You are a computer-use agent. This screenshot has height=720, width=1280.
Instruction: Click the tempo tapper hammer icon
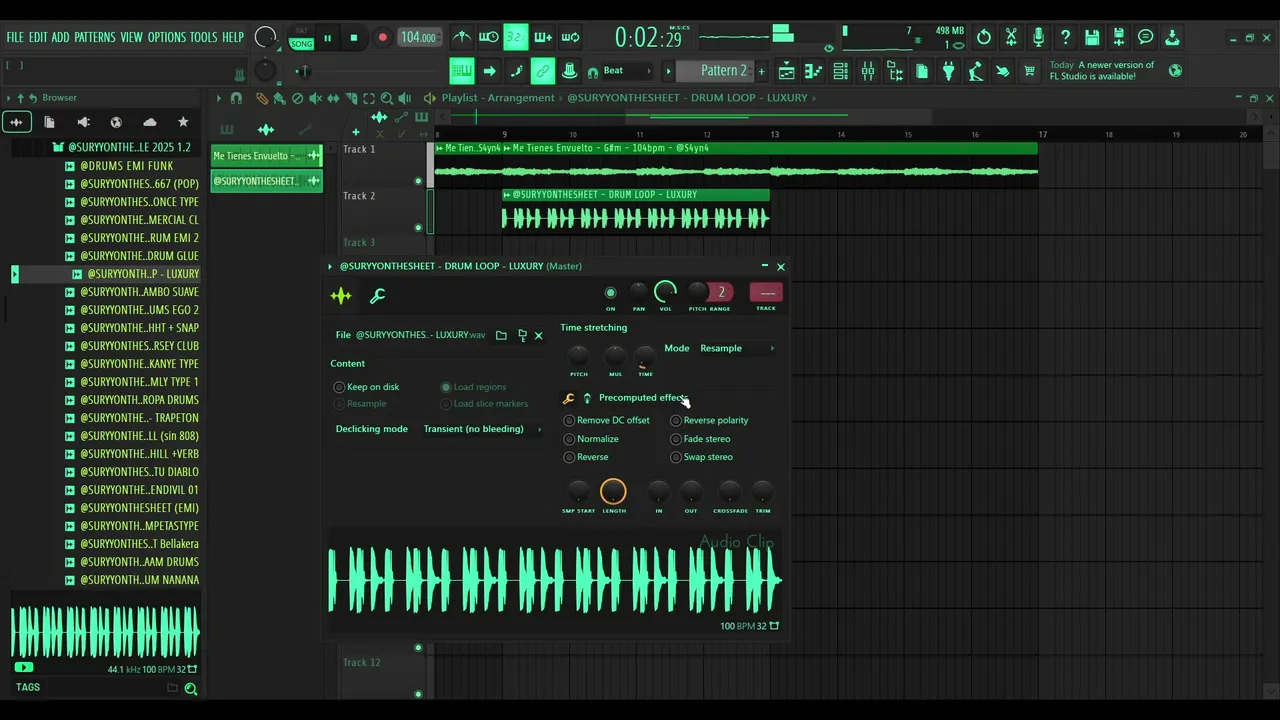point(976,71)
